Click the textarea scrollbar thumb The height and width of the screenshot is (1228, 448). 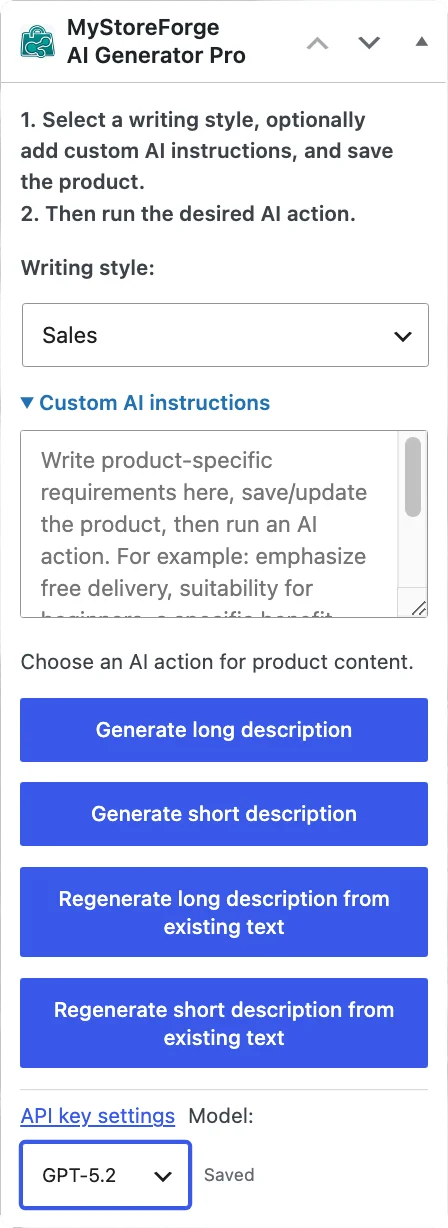coord(413,477)
